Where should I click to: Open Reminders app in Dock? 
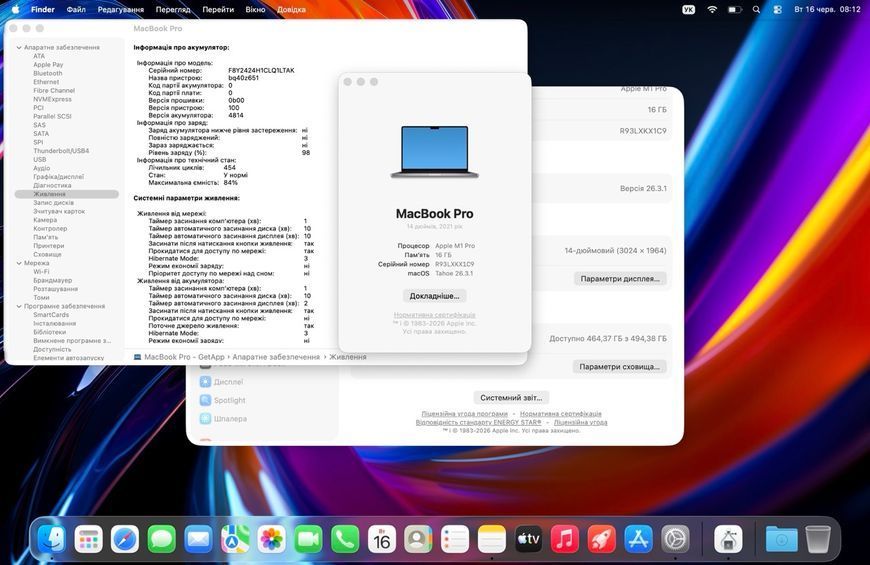click(x=455, y=538)
